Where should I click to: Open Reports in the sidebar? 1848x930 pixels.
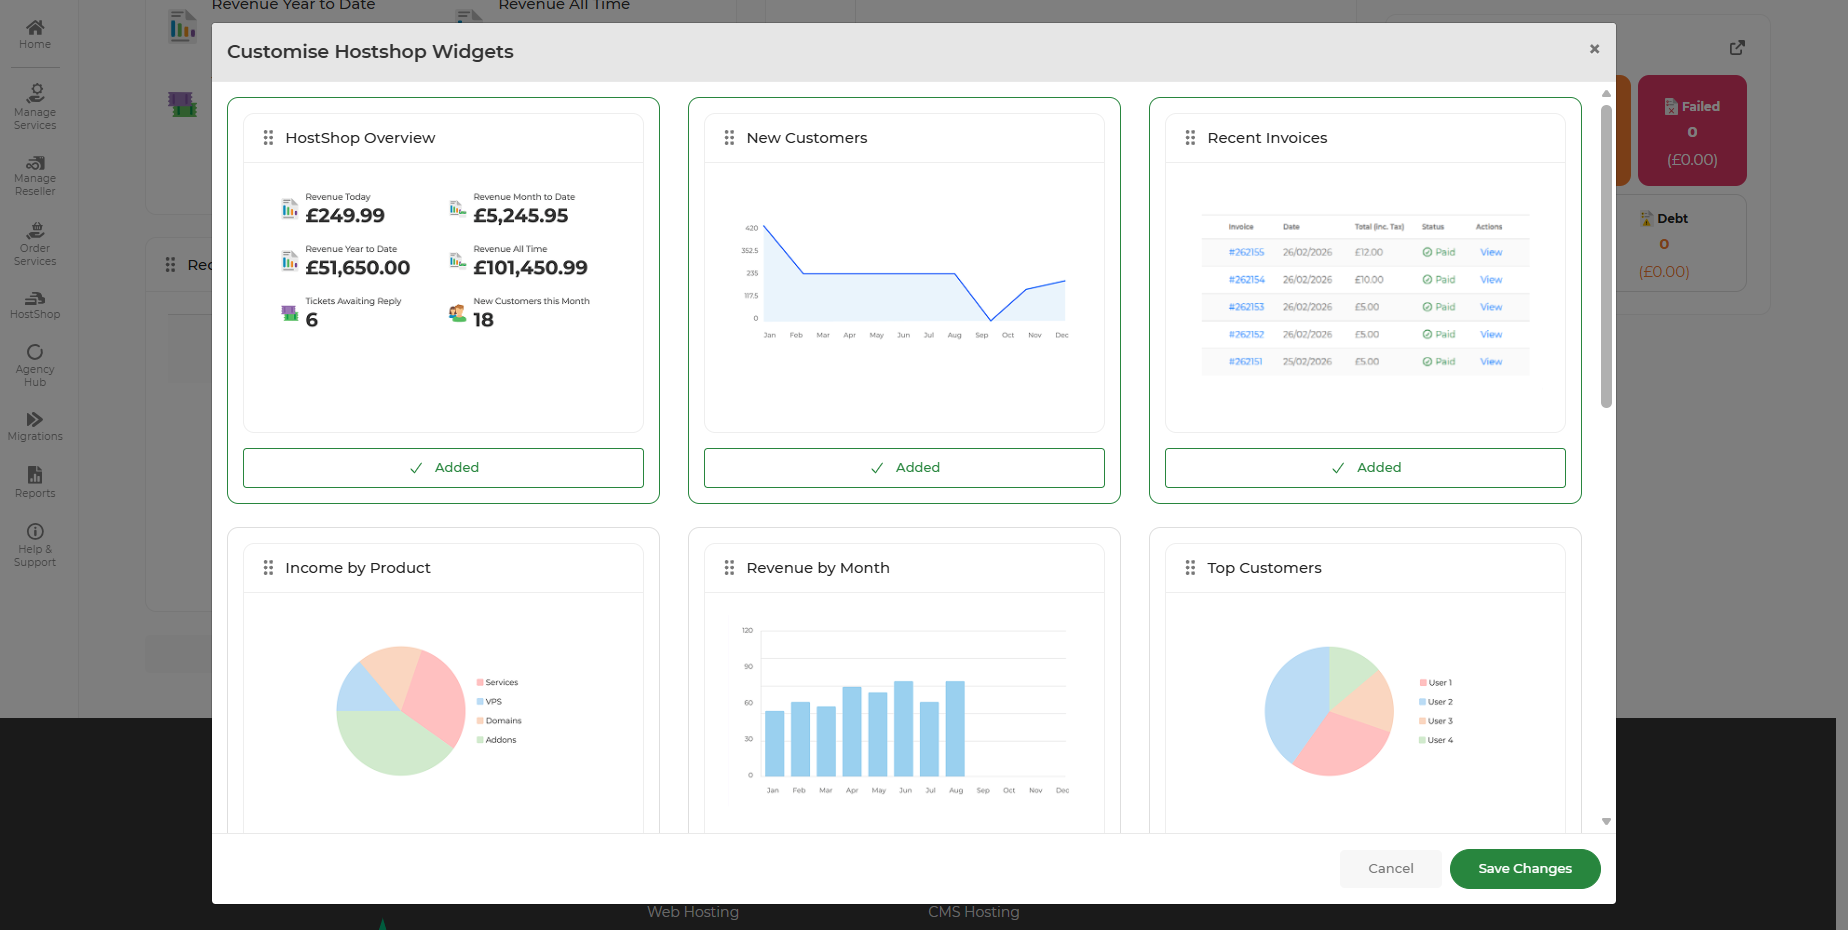coord(35,482)
